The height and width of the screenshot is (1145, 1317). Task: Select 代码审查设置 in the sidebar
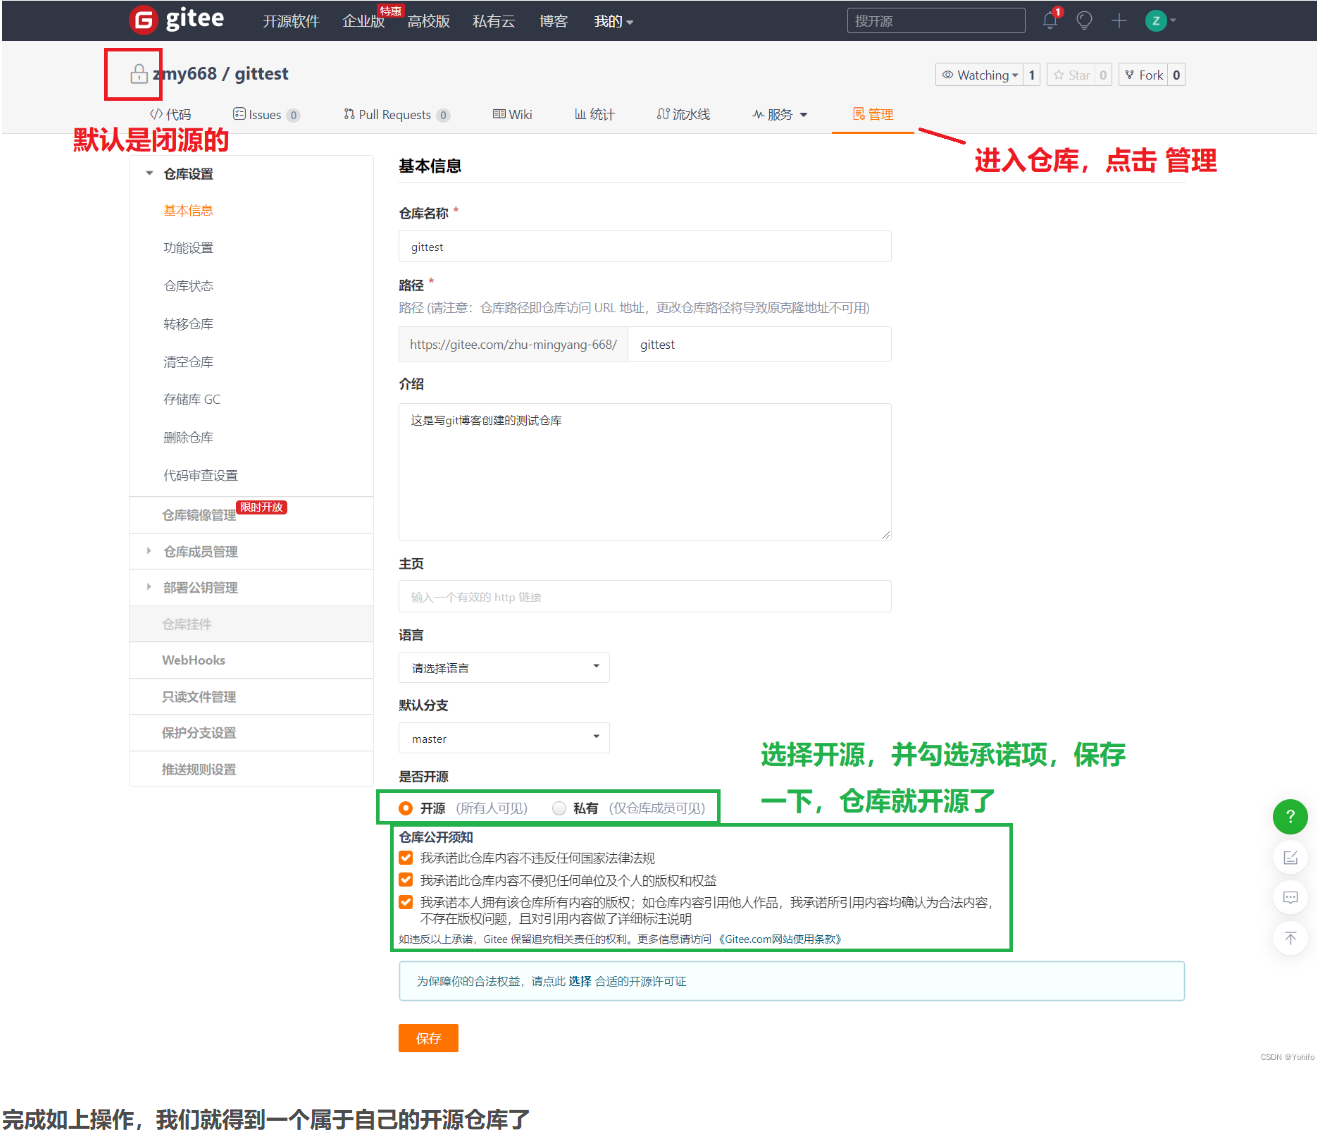coord(200,475)
